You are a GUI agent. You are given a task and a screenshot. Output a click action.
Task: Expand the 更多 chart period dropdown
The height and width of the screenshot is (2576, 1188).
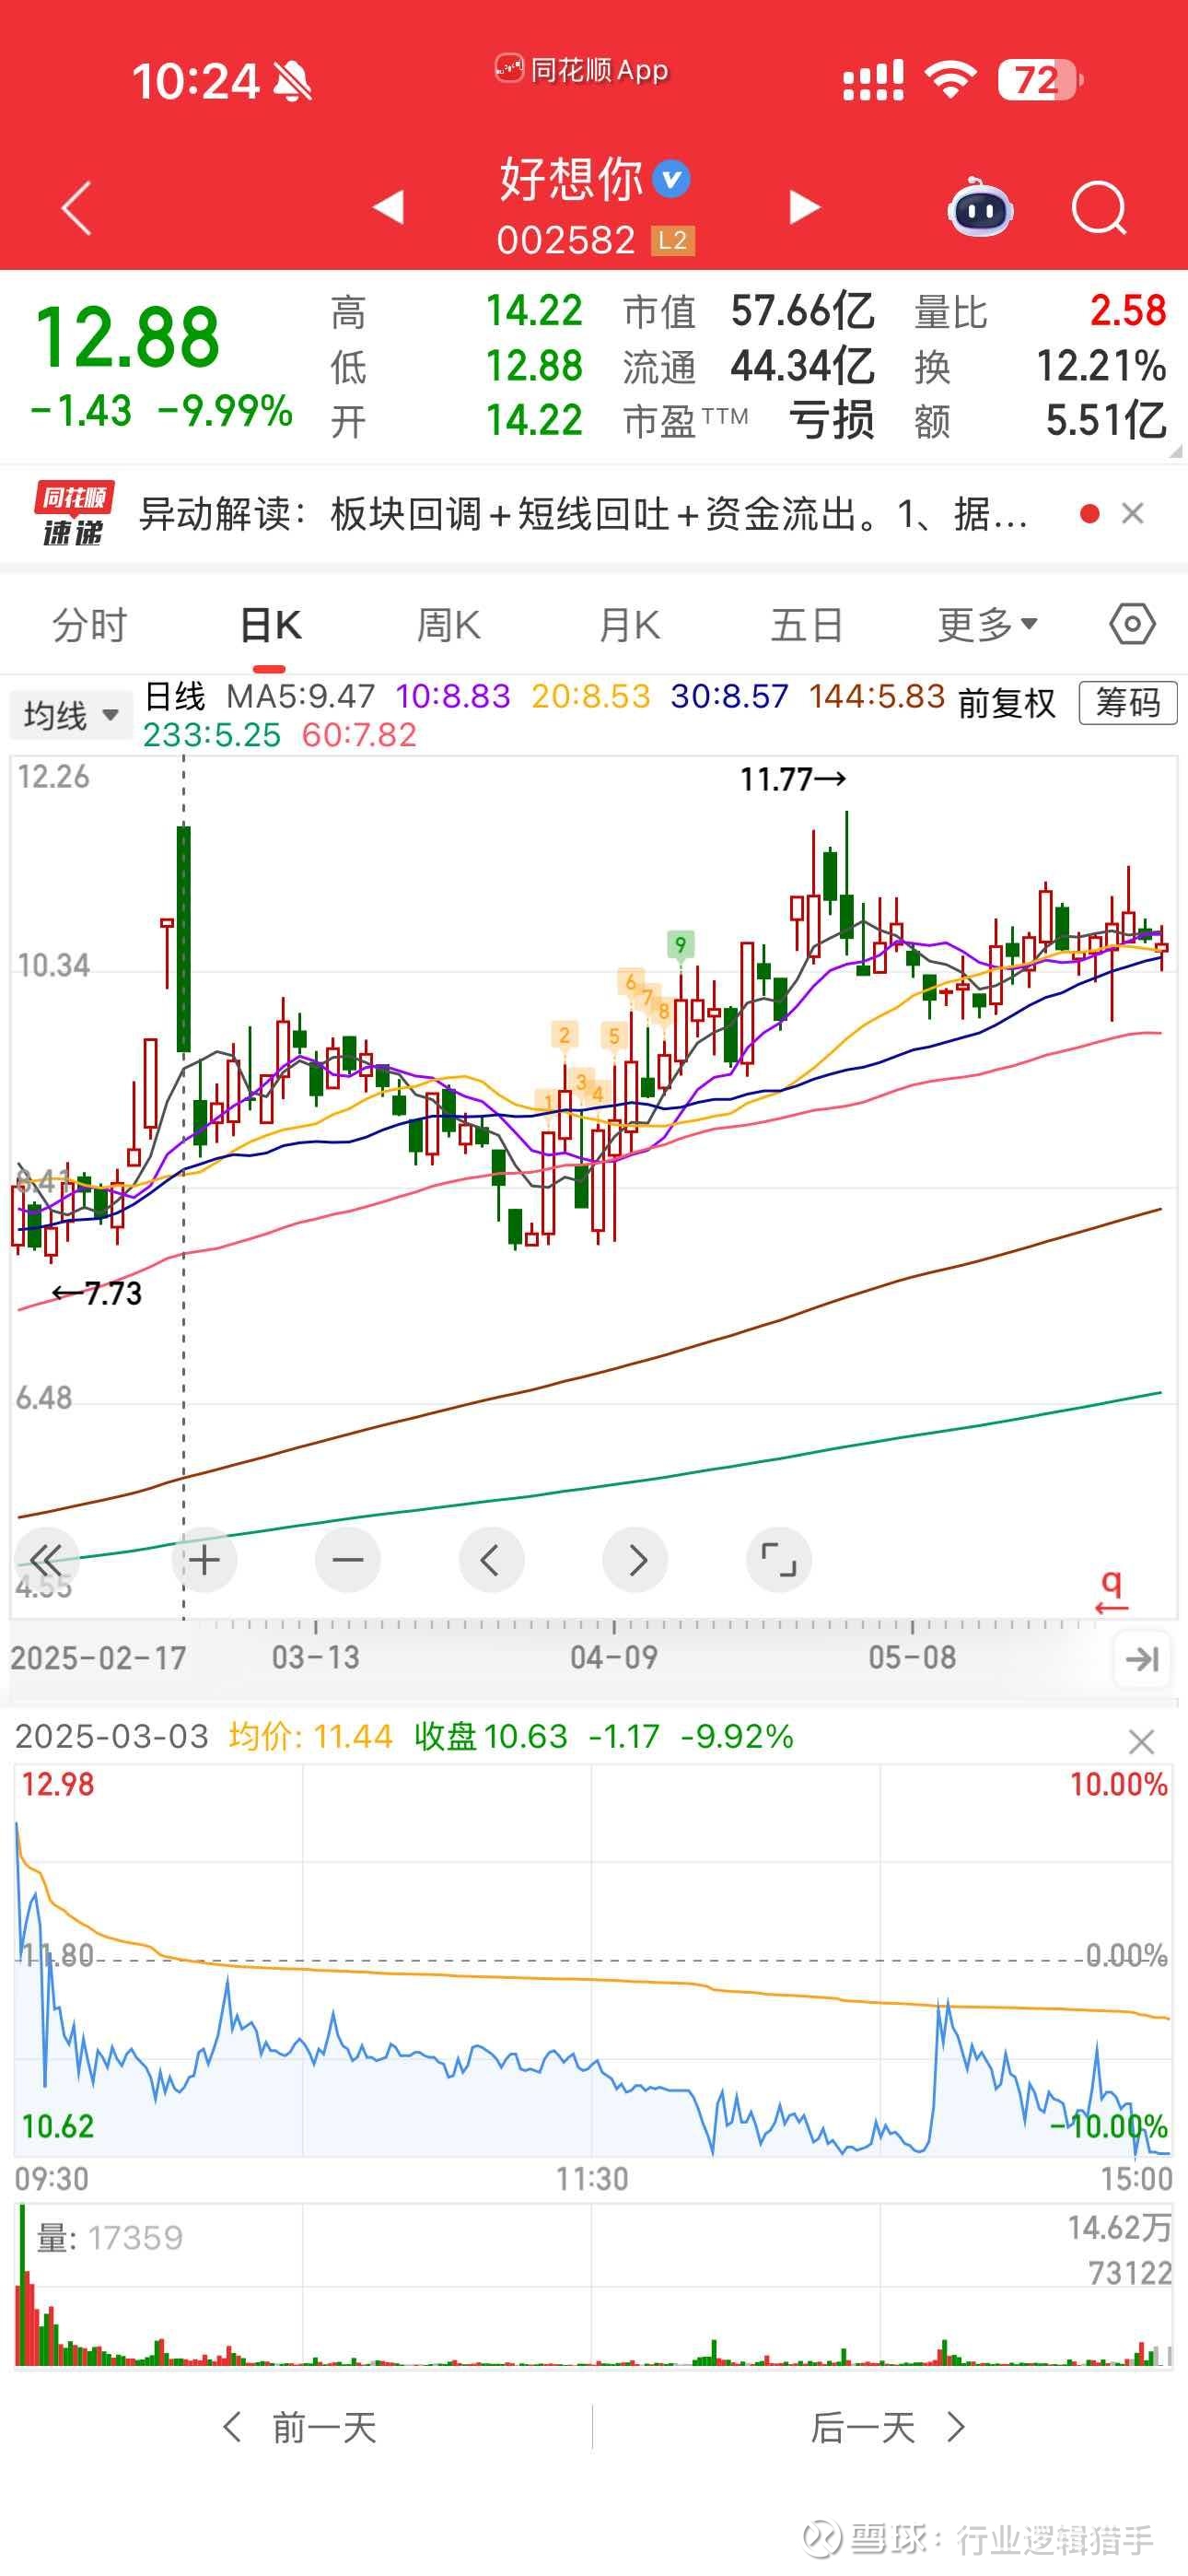[987, 626]
